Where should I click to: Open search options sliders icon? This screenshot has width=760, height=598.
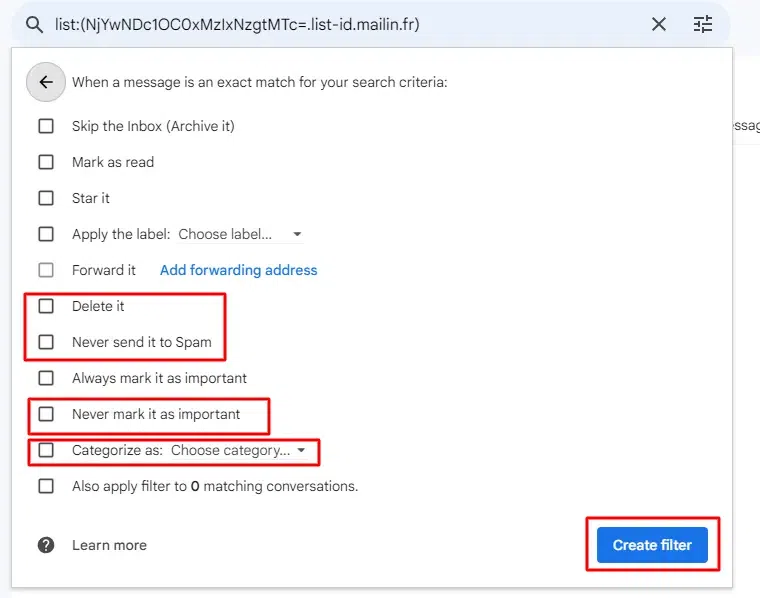coord(703,24)
